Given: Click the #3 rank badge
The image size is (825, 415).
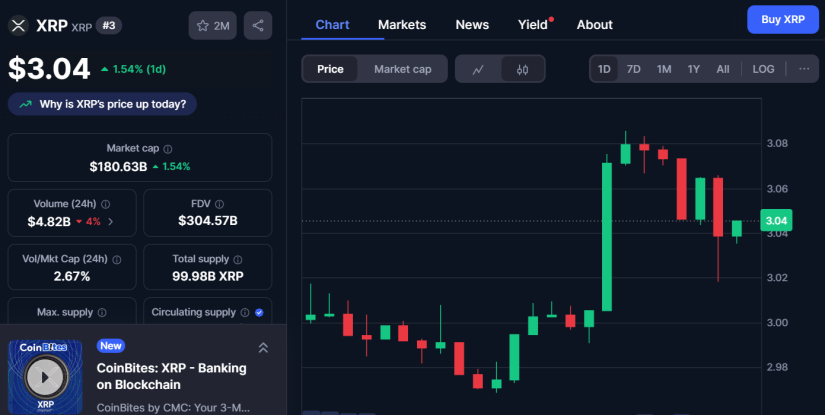Looking at the screenshot, I should point(109,25).
